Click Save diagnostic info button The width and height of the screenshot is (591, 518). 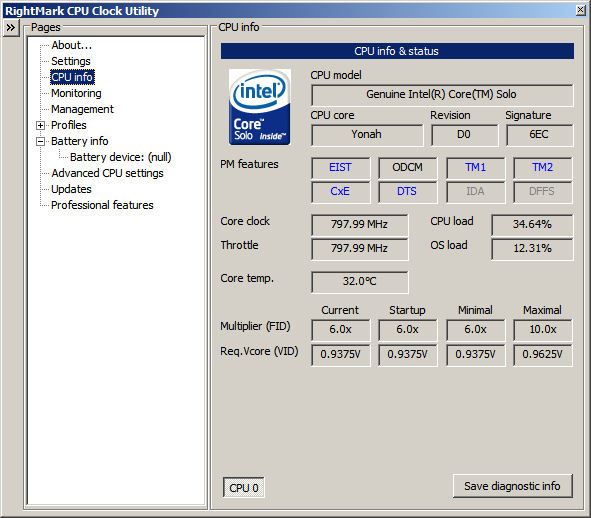coord(513,486)
